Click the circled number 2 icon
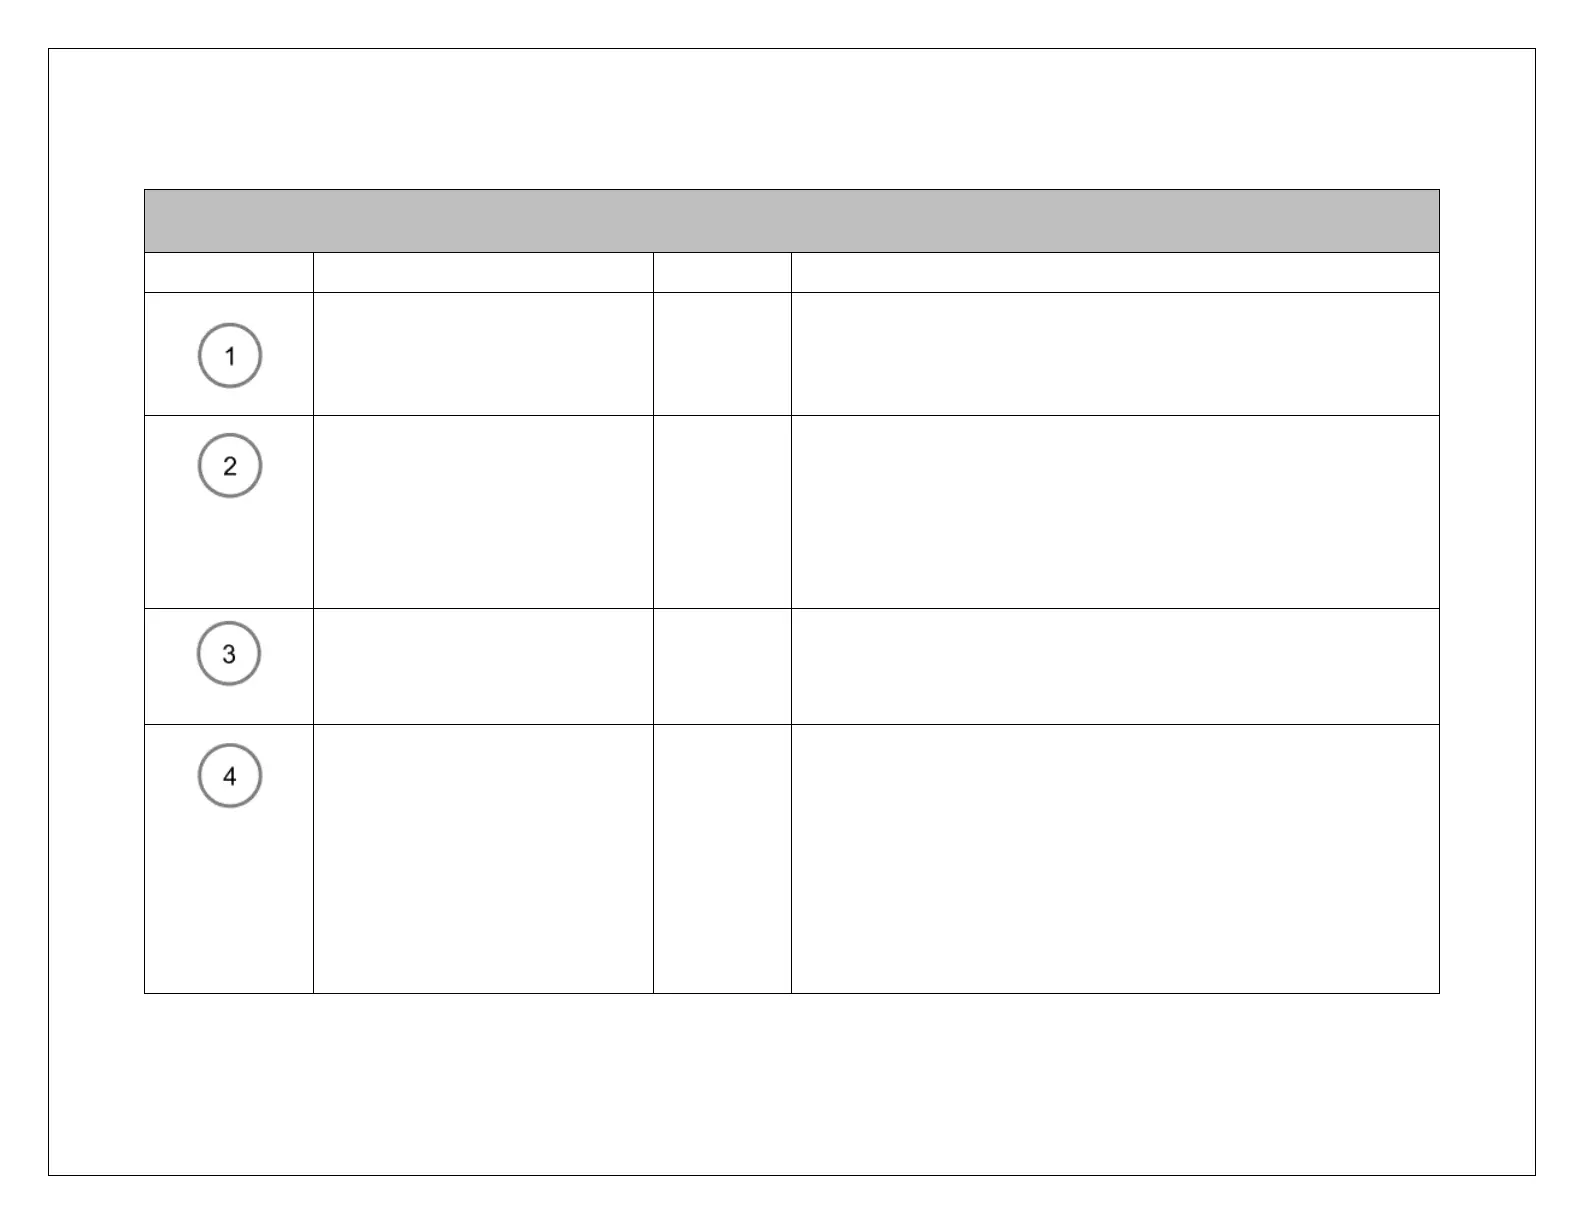 (230, 465)
